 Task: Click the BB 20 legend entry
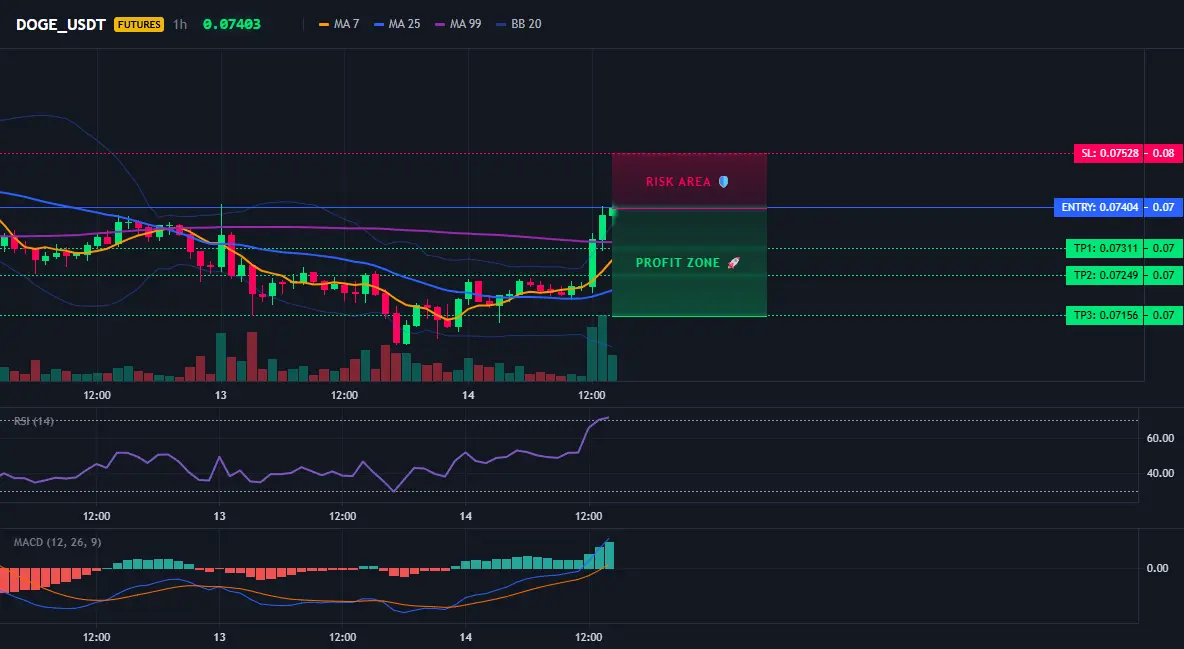[x=519, y=24]
